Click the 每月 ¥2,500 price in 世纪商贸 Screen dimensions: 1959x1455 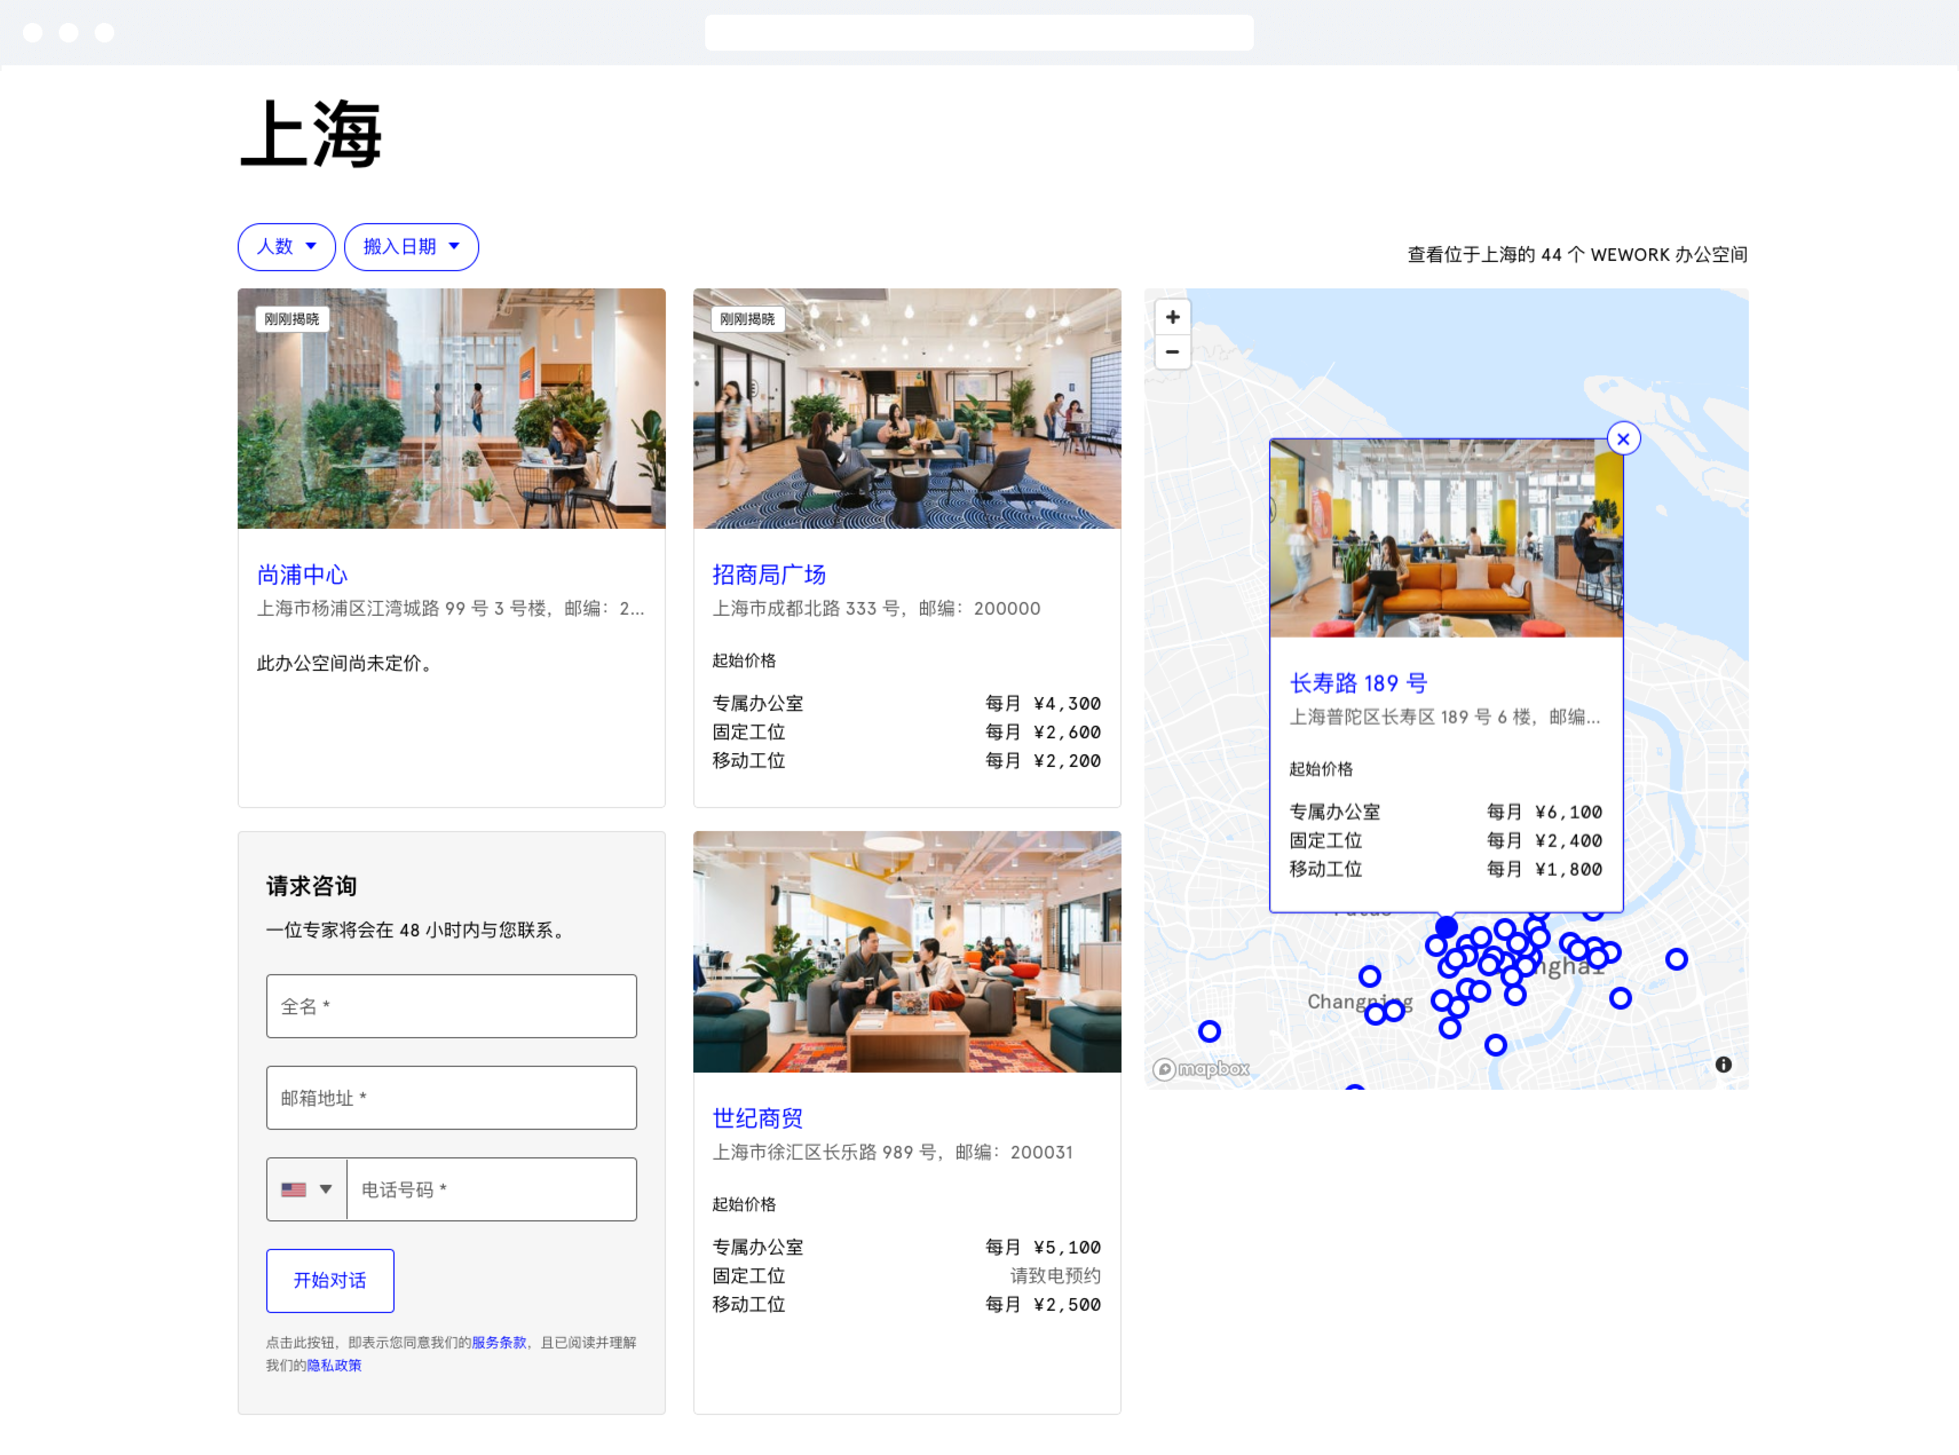point(1043,1304)
